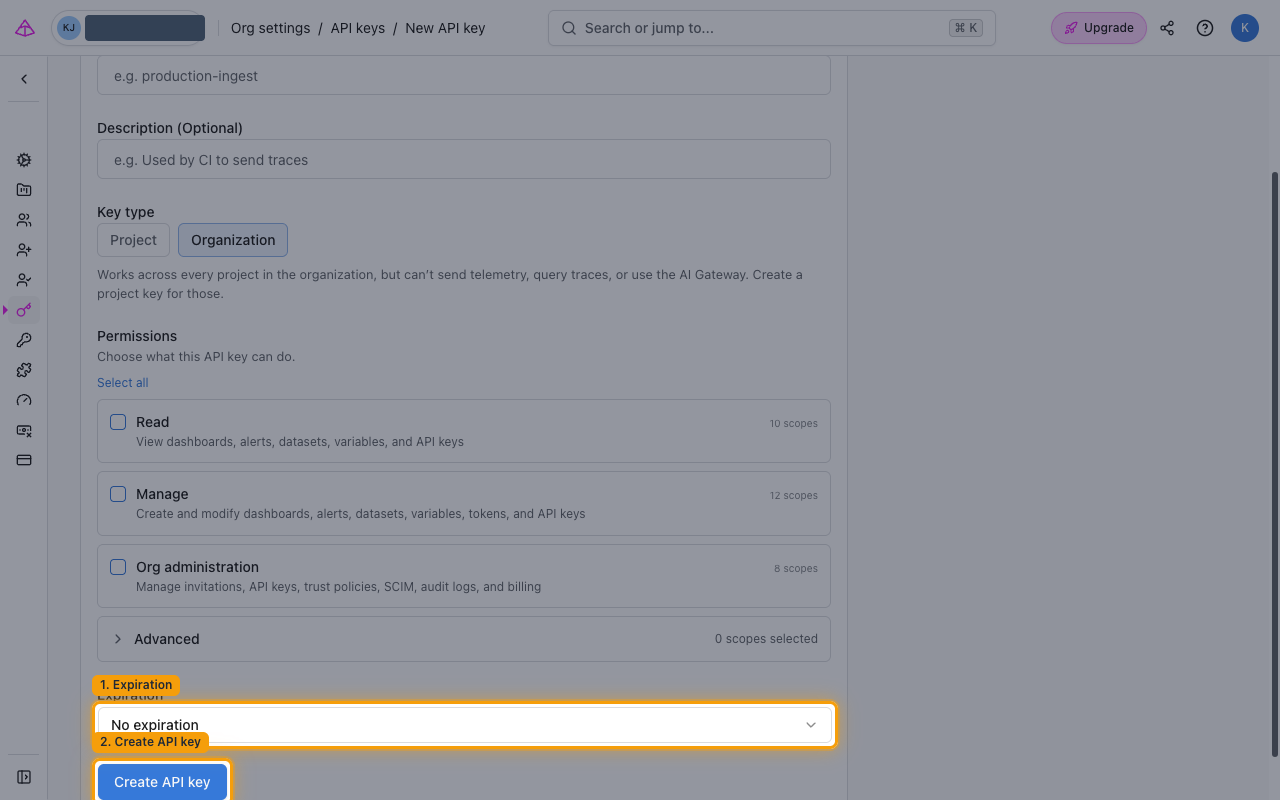Click 'Works across every project...' help text
Image resolution: width=1280 pixels, height=800 pixels.
(x=450, y=284)
